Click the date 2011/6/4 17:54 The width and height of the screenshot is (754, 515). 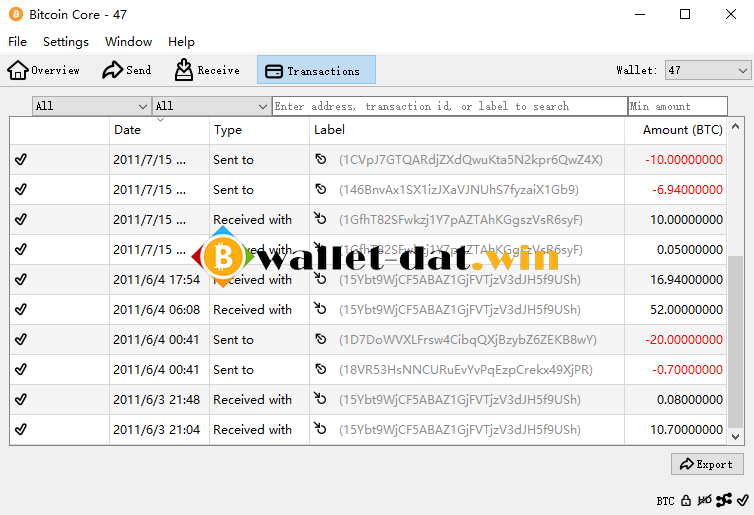tap(156, 279)
